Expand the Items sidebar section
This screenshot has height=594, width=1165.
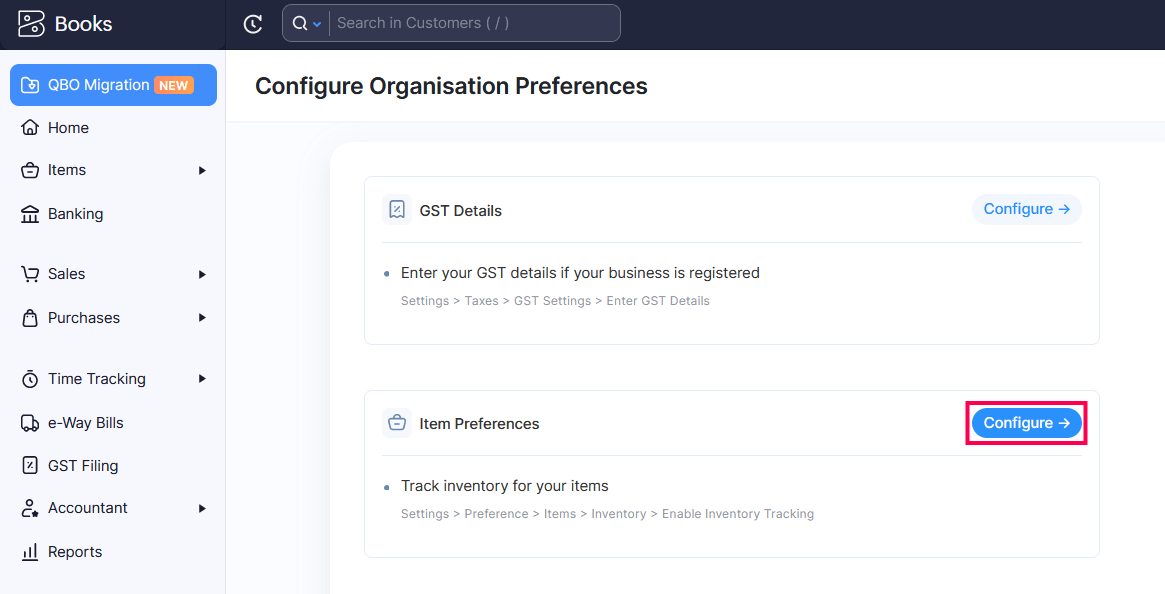coord(202,170)
